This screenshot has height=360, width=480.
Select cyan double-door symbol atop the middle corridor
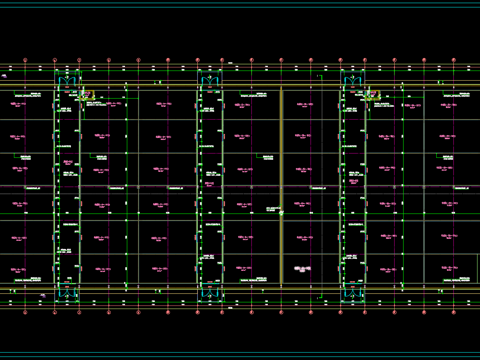[210, 81]
